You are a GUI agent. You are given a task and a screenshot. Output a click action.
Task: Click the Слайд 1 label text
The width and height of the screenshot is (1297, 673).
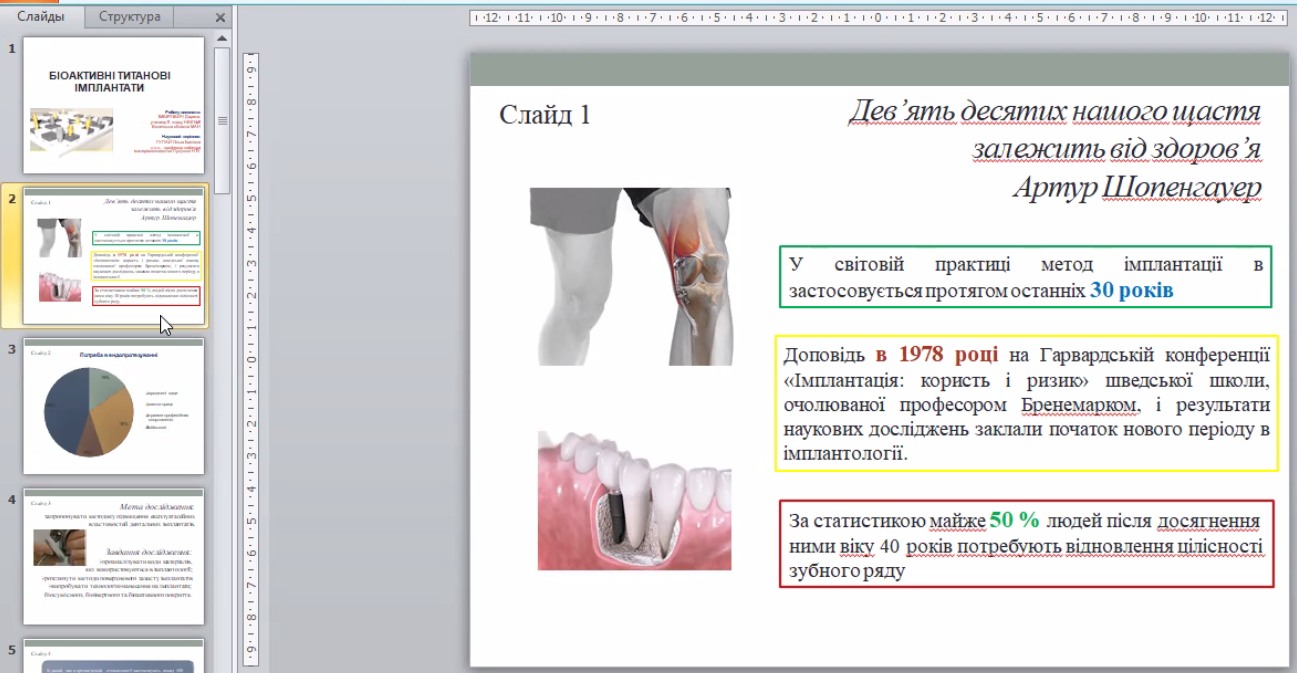pyautogui.click(x=545, y=115)
